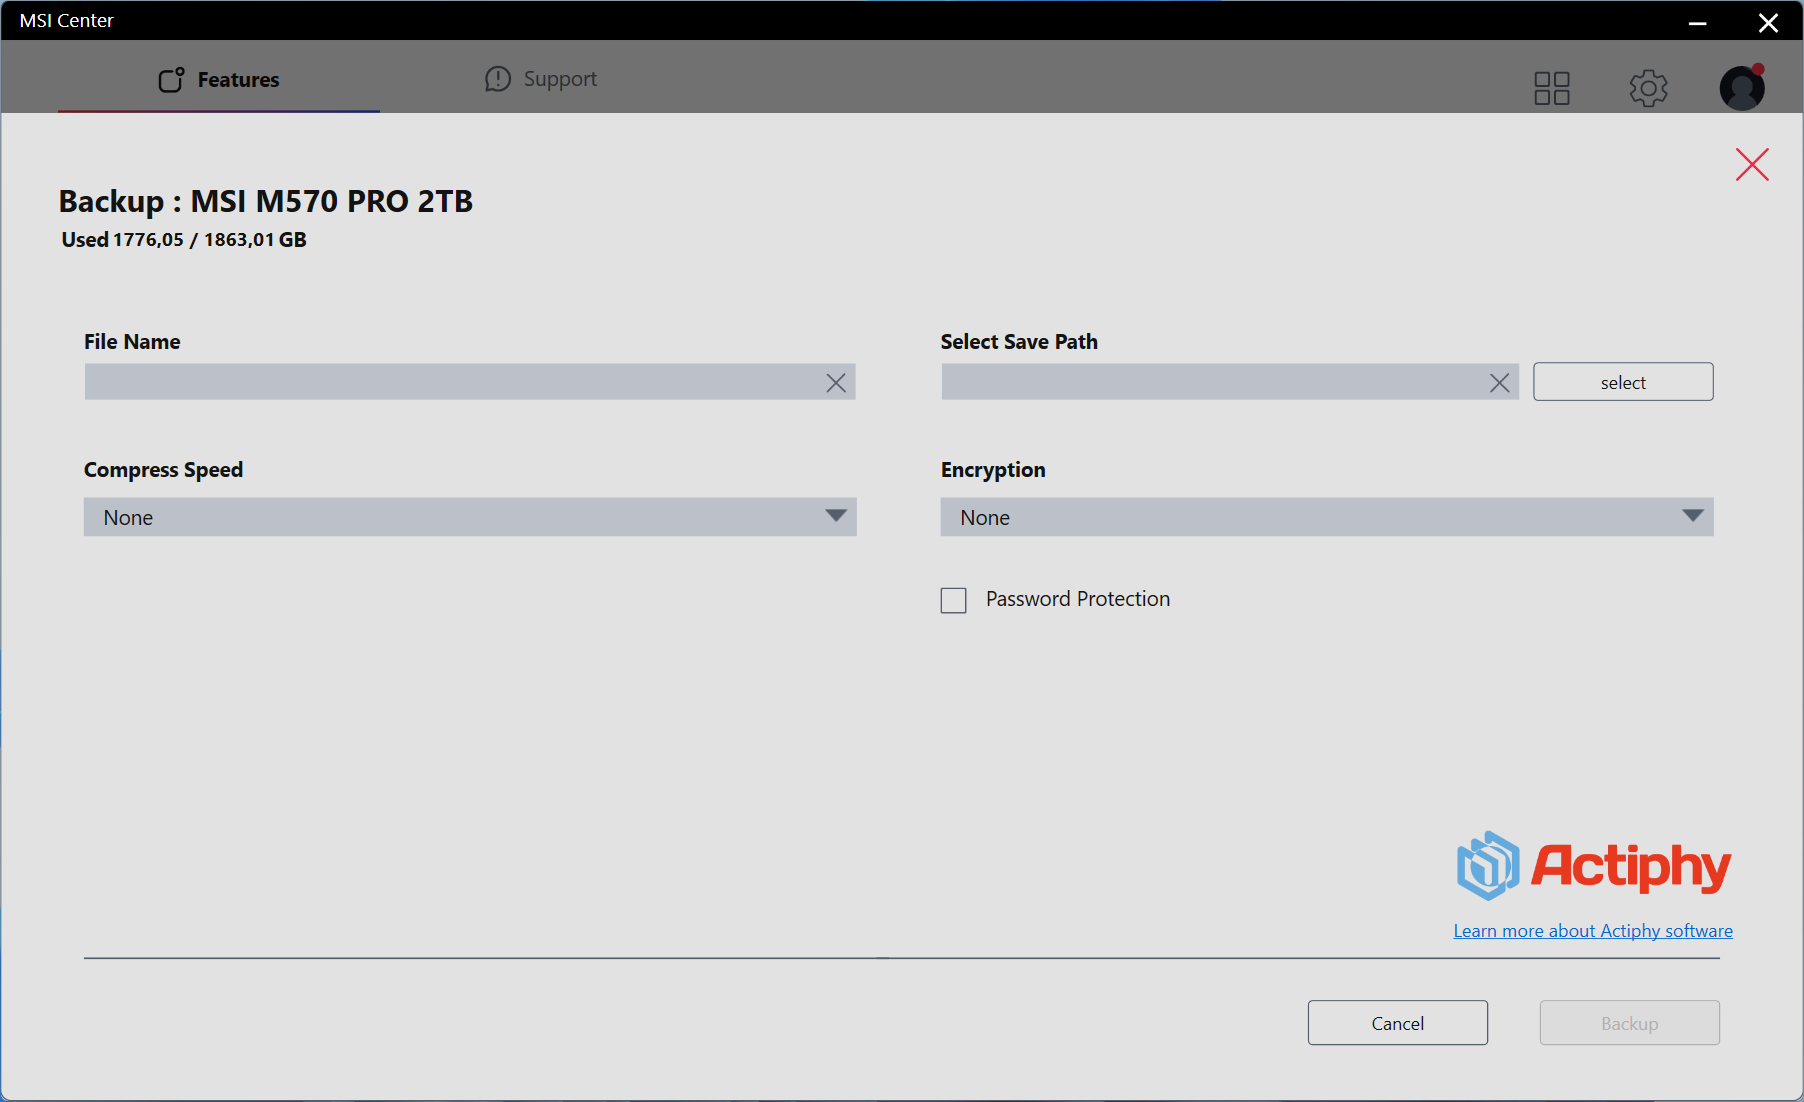Open Learn more about Actiphy software link

(x=1592, y=931)
